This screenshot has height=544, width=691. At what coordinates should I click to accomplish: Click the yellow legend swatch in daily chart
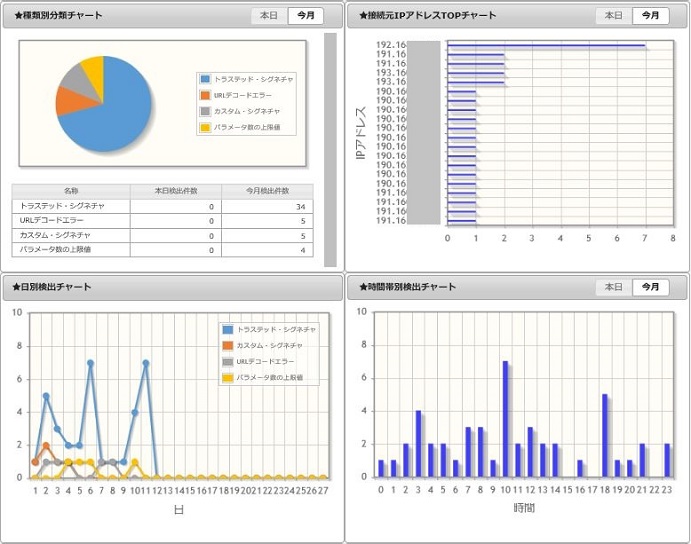[x=228, y=378]
